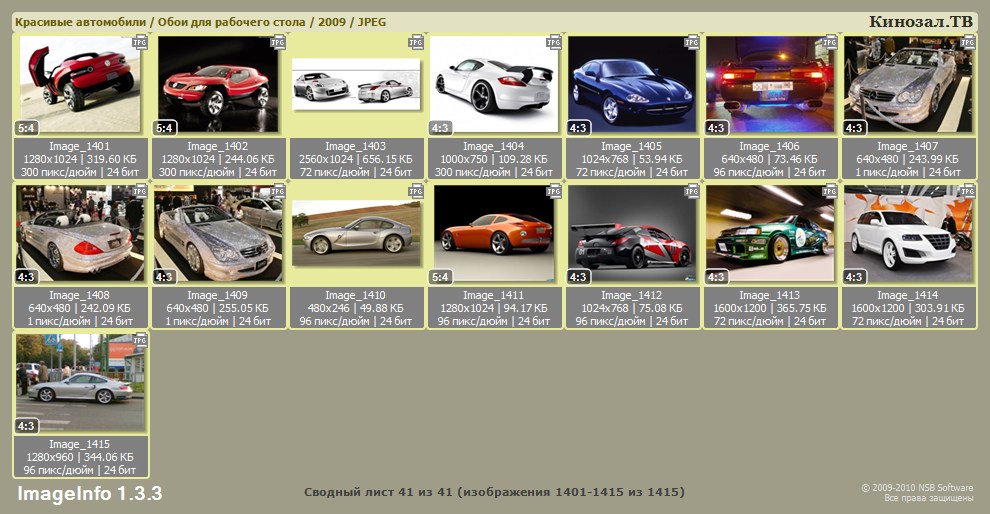Viewport: 990px width, 514px height.
Task: Click the JPG badge on Image_1415 thumbnail
Action: click(140, 340)
